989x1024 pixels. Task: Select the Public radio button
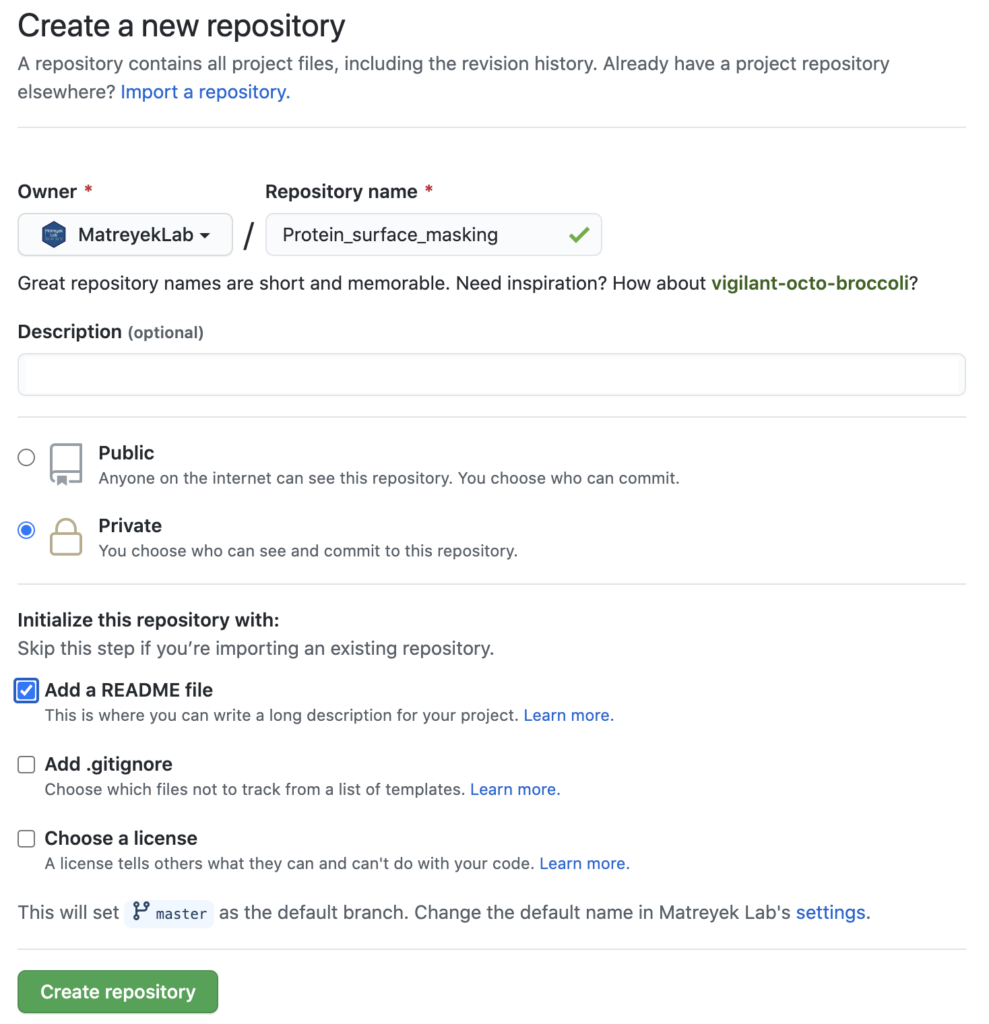pyautogui.click(x=26, y=457)
